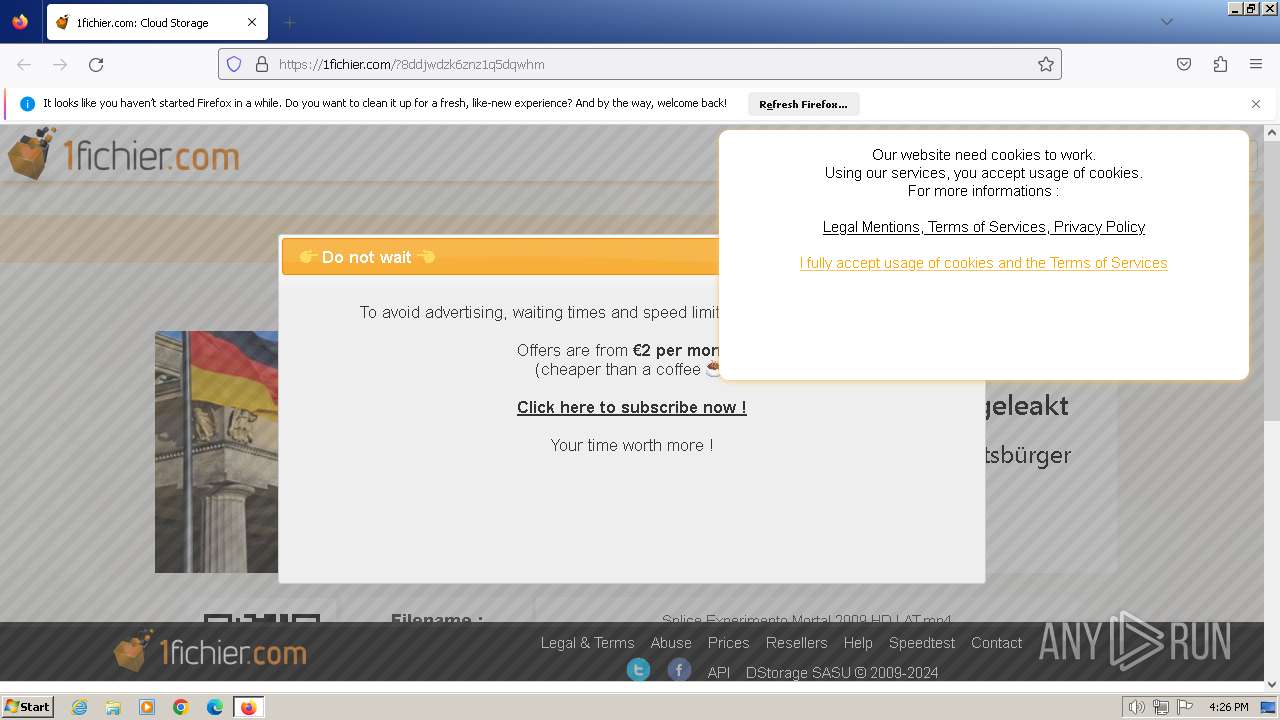Accept cookies and Terms of Services
Image resolution: width=1280 pixels, height=720 pixels.
(x=983, y=263)
